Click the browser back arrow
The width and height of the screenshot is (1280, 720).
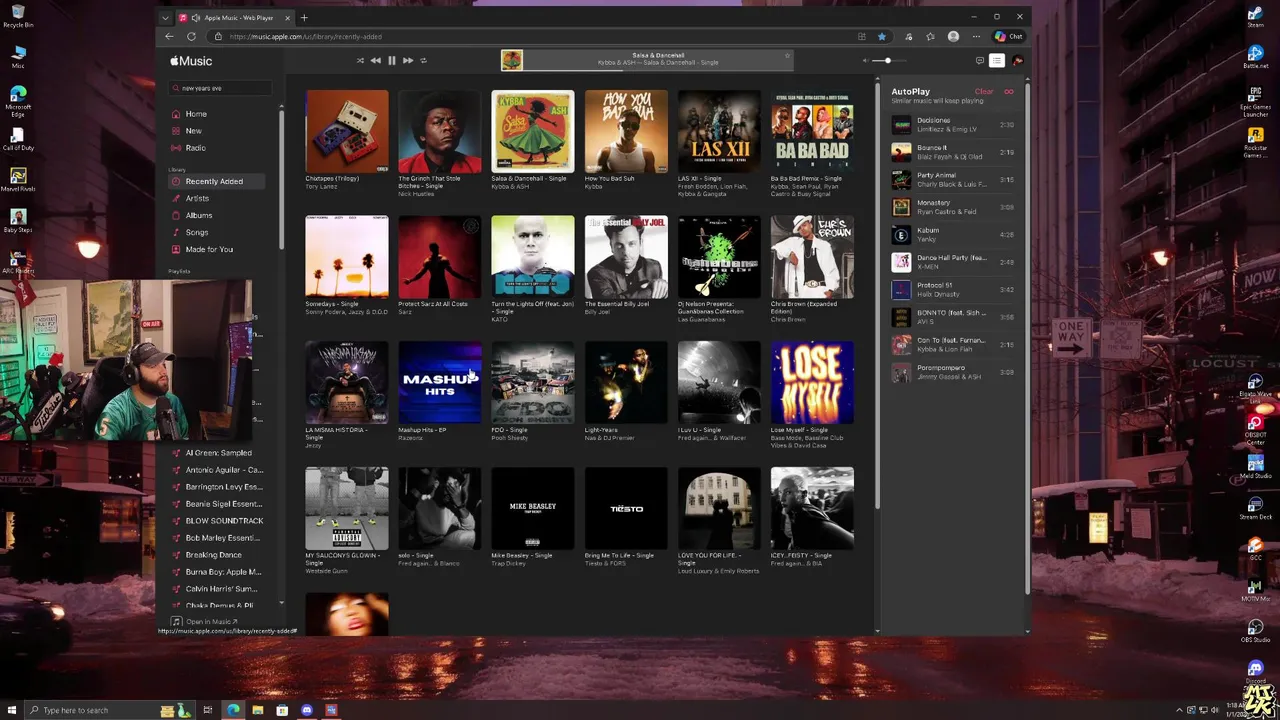tap(170, 37)
